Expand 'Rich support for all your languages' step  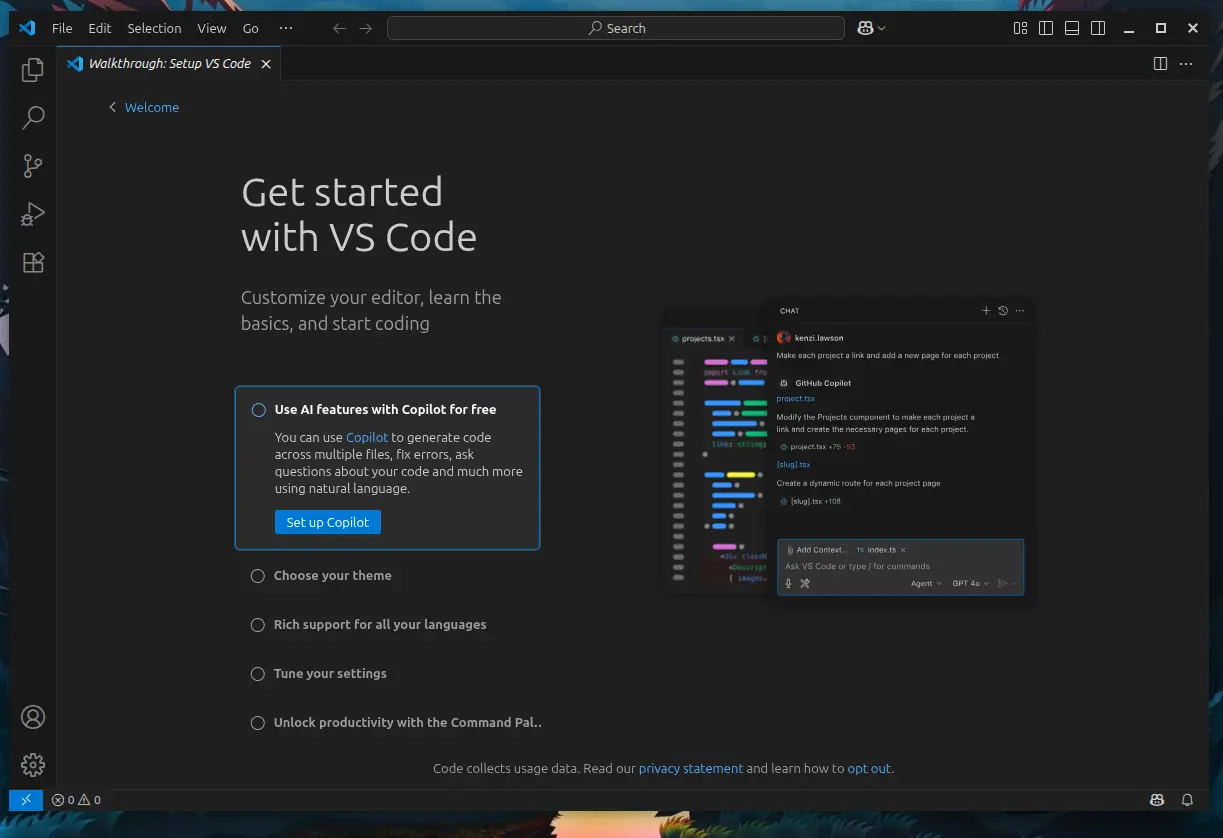point(380,625)
